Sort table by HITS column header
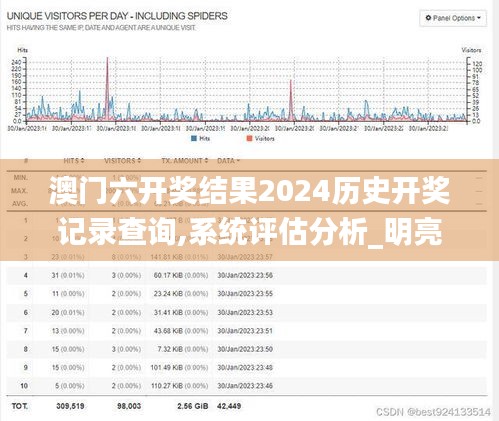Image resolution: width=499 pixels, height=421 pixels. (x=74, y=161)
